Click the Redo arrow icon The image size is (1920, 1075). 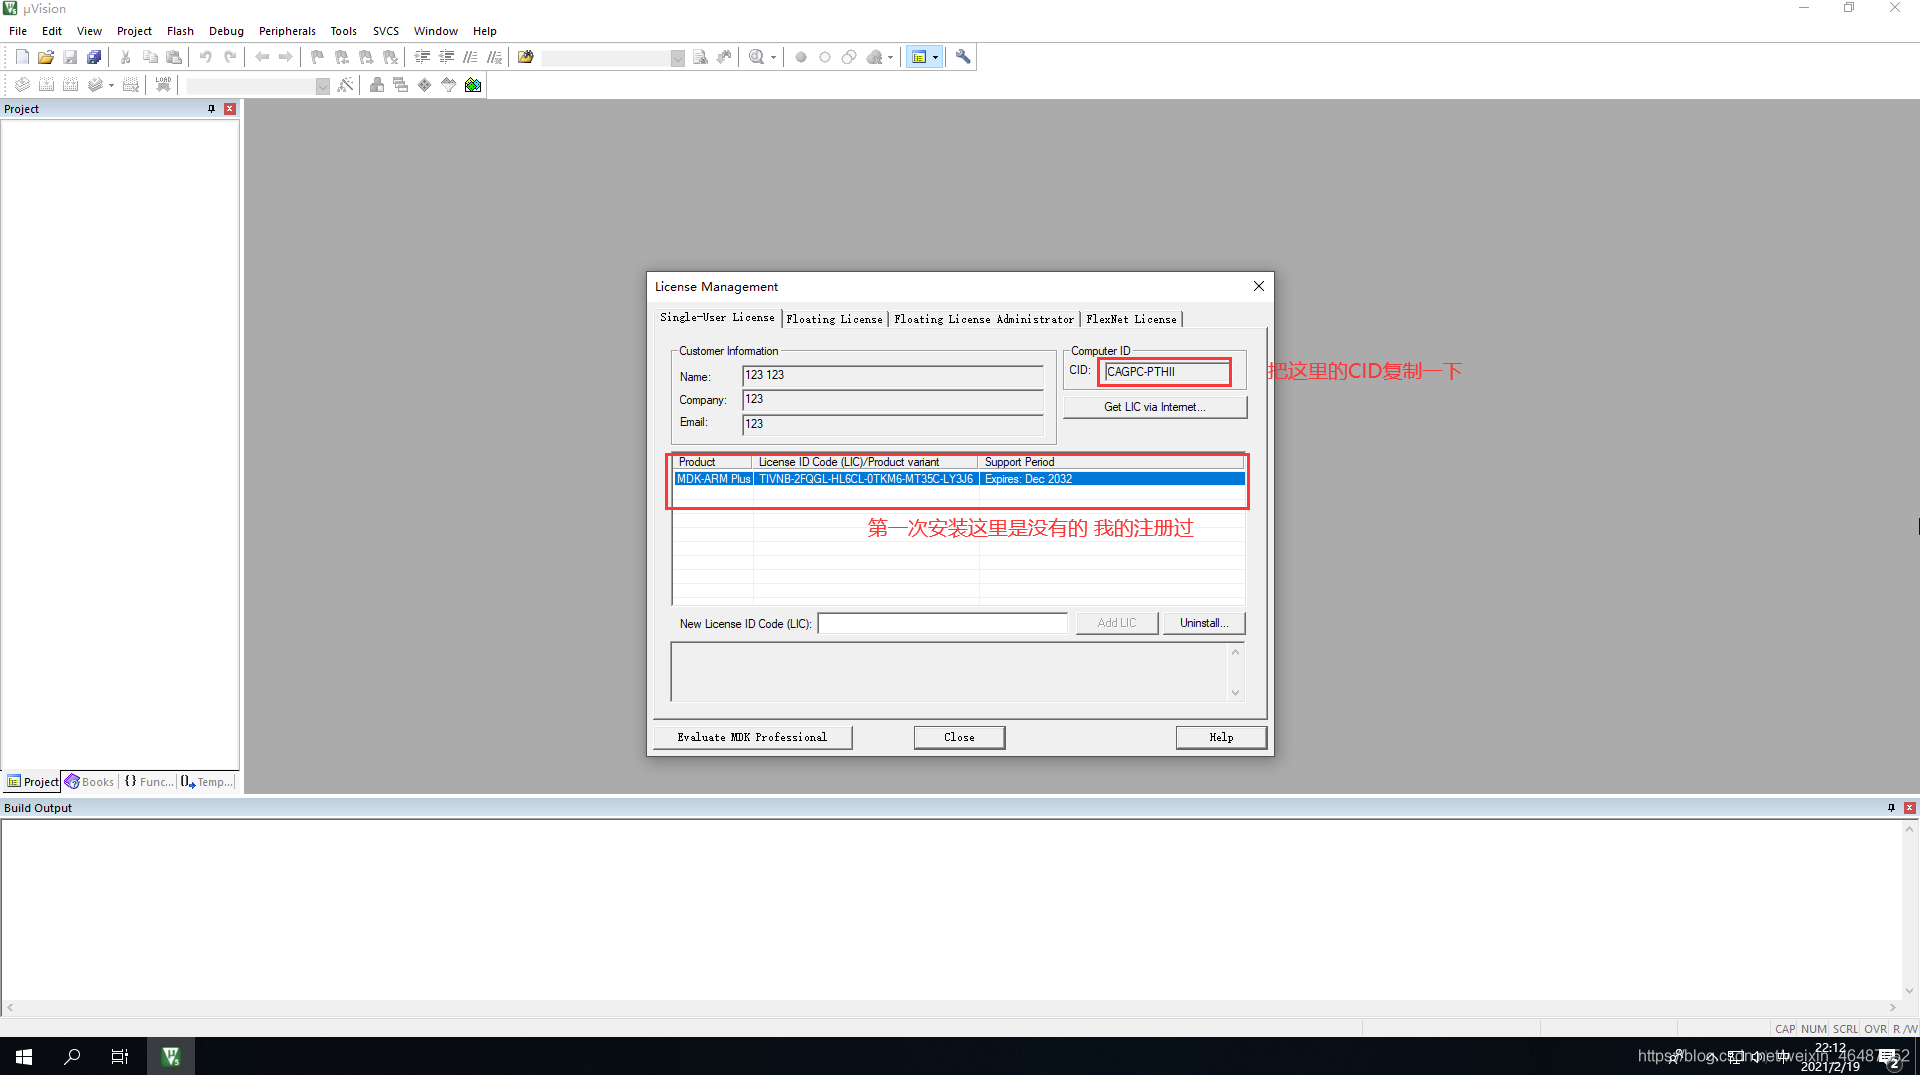click(230, 57)
